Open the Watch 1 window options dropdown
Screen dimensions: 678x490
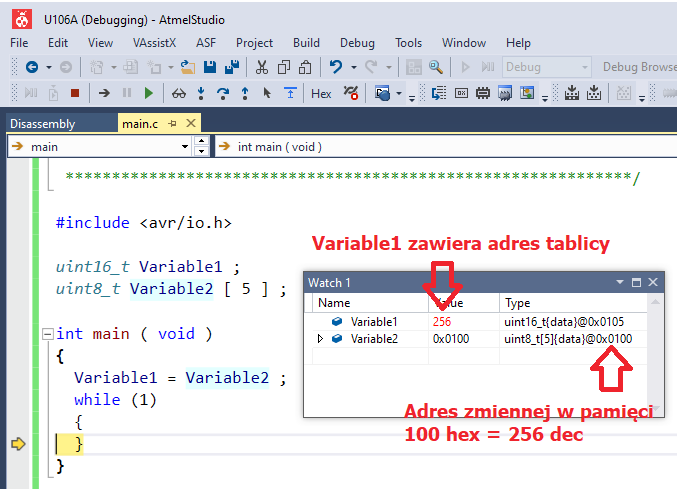[x=619, y=283]
